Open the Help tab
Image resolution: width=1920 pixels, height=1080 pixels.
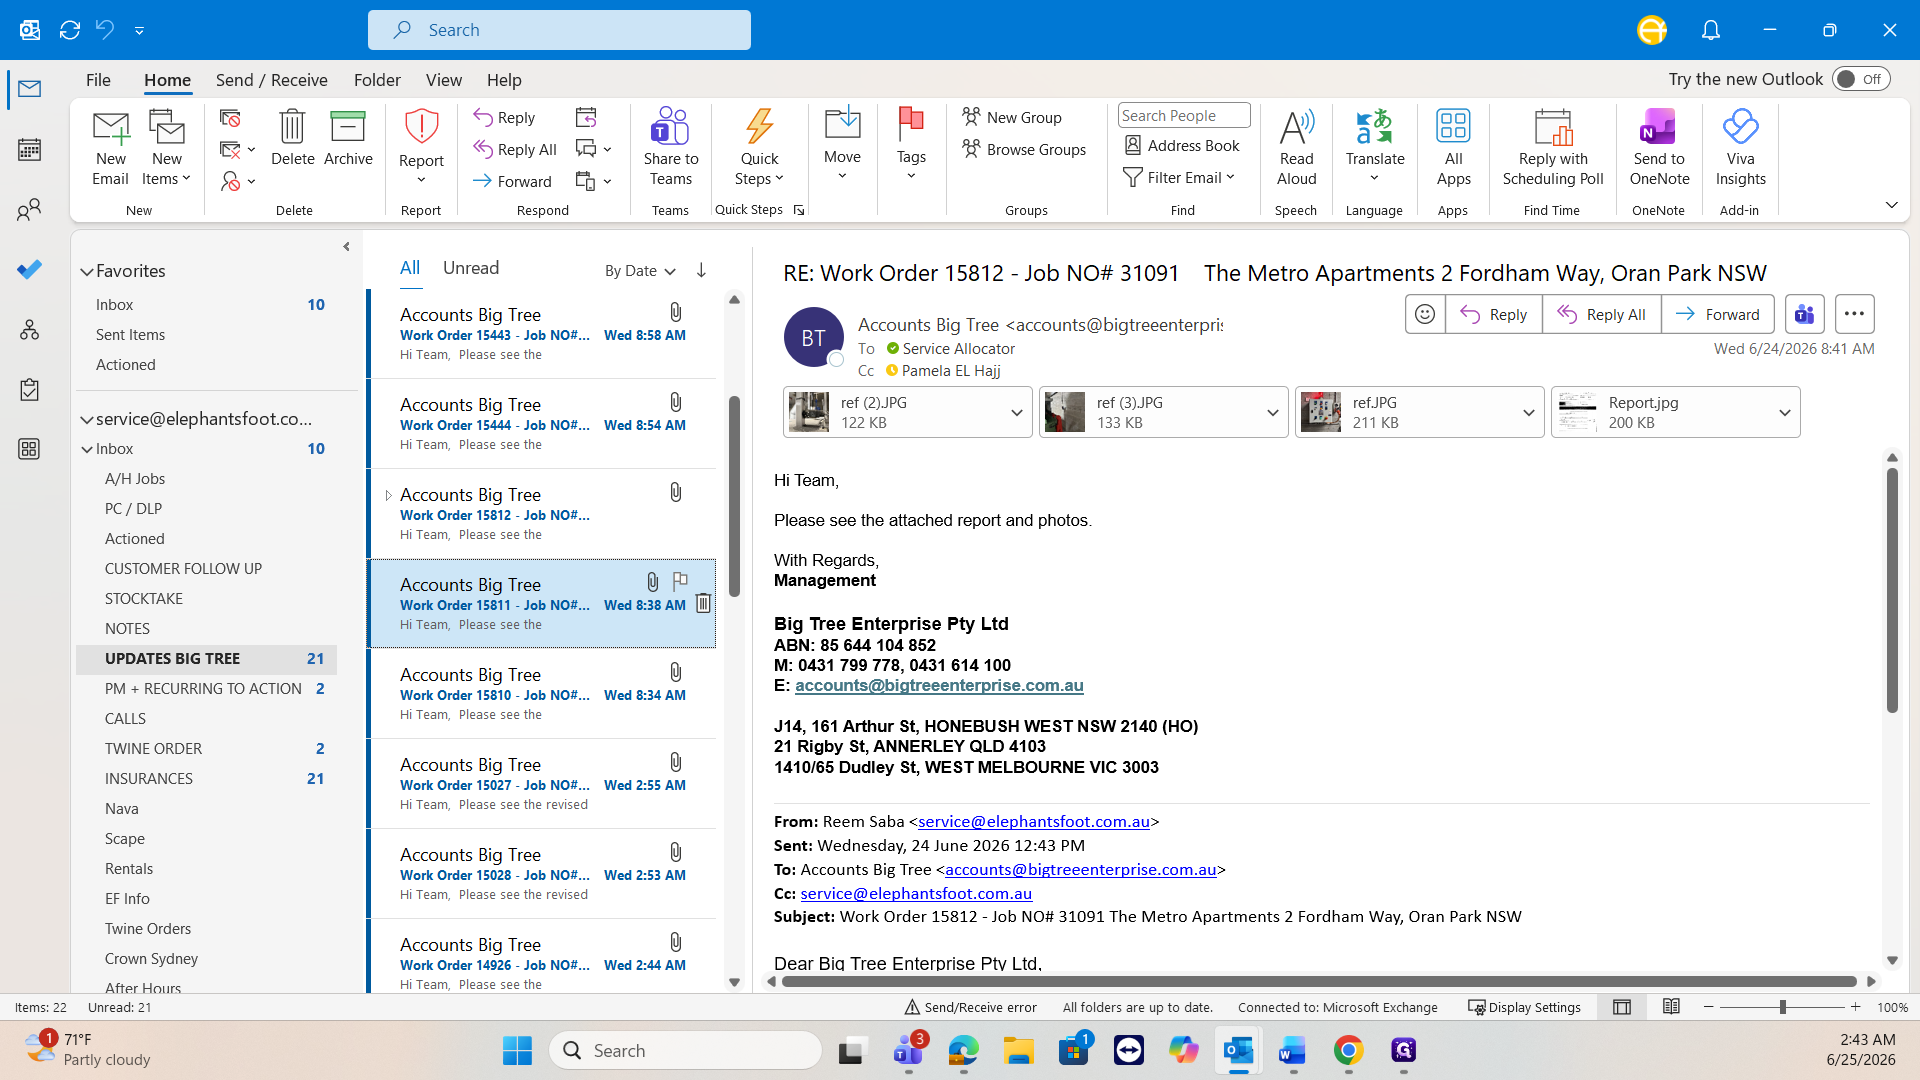pos(504,80)
